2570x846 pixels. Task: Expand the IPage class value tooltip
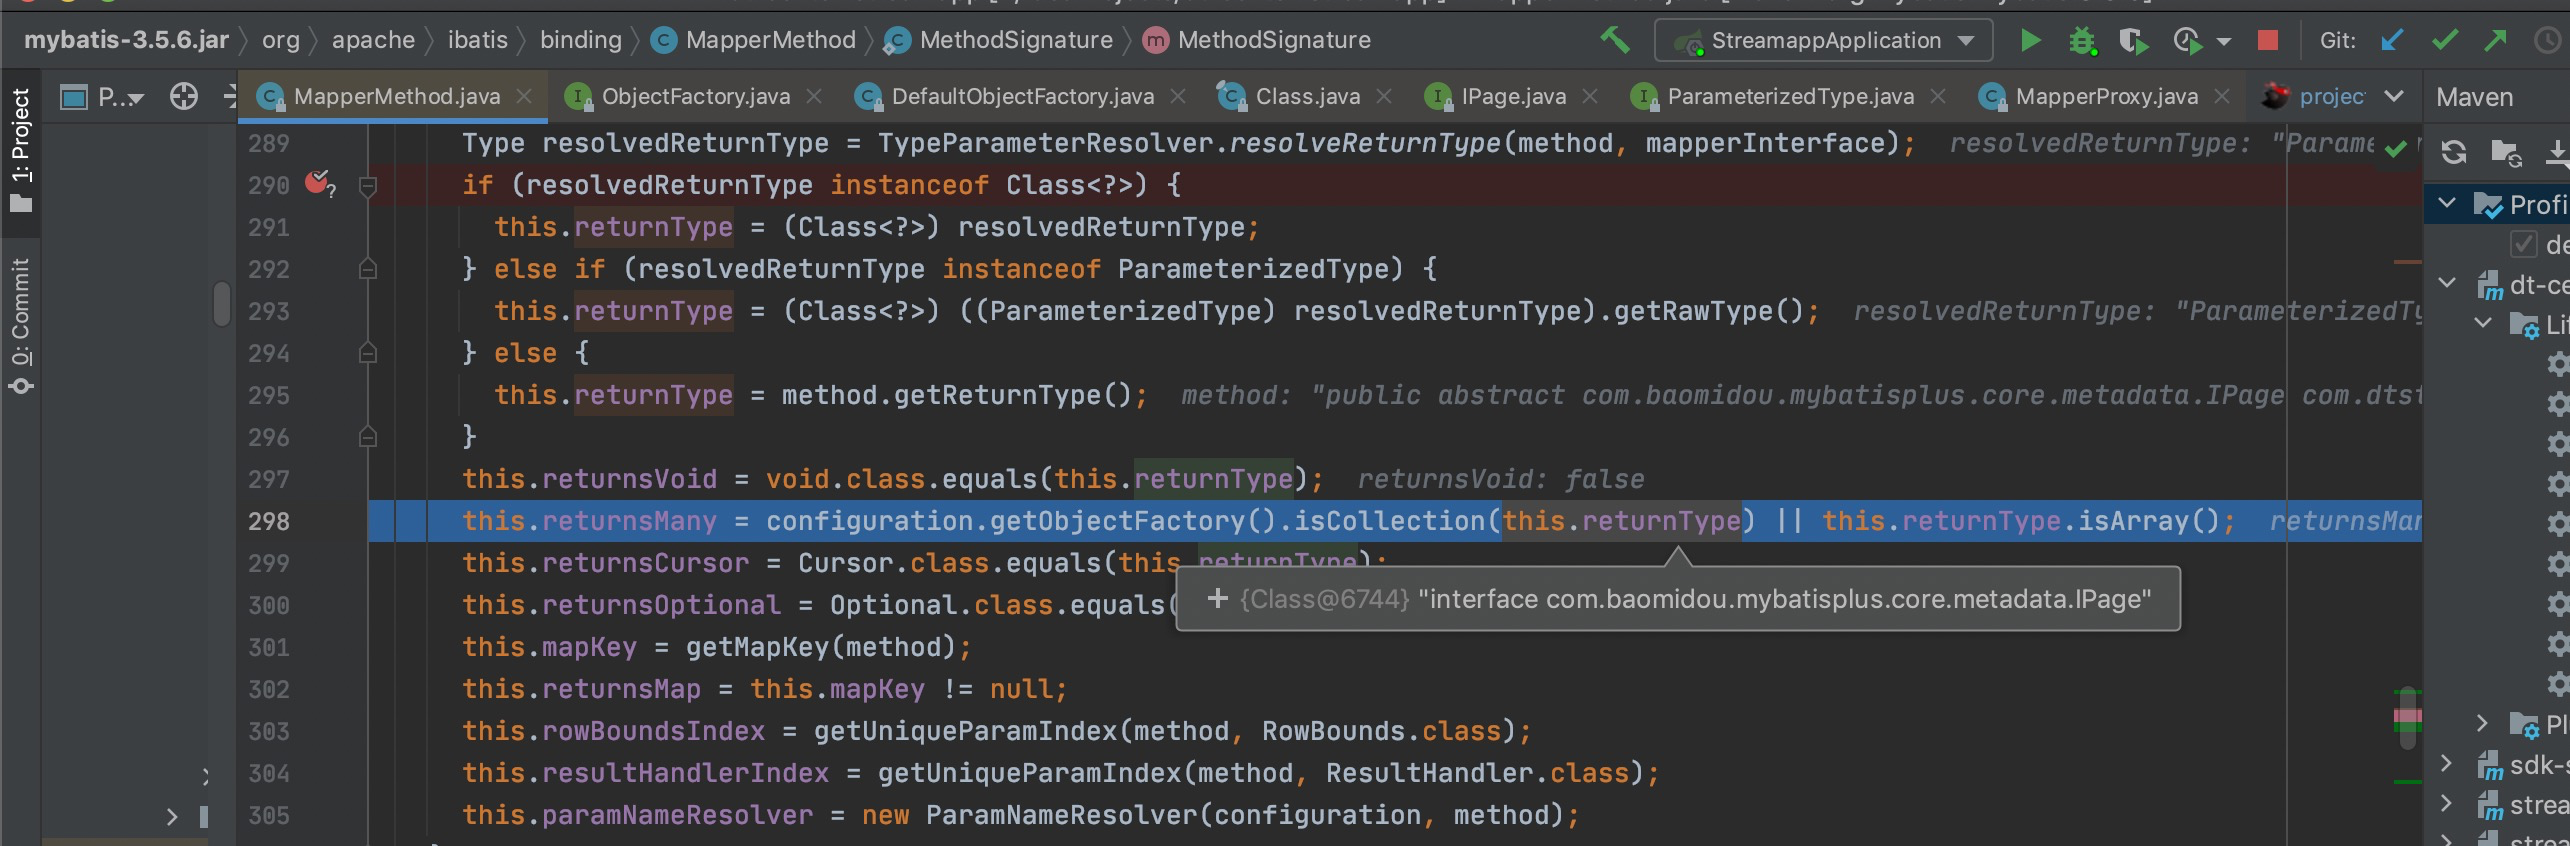coord(1217,598)
